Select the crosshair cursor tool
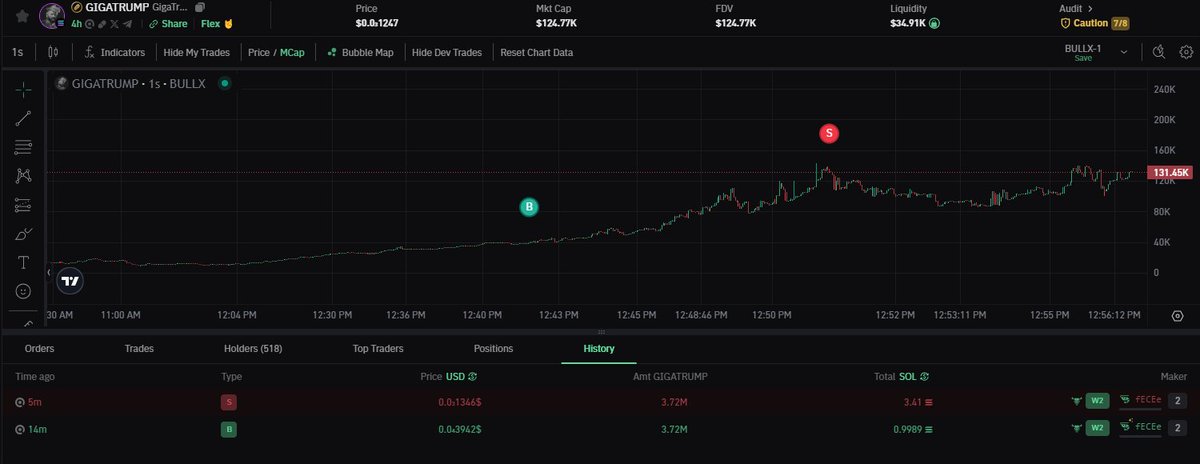Screen dimensions: 1200x464 tap(23, 89)
